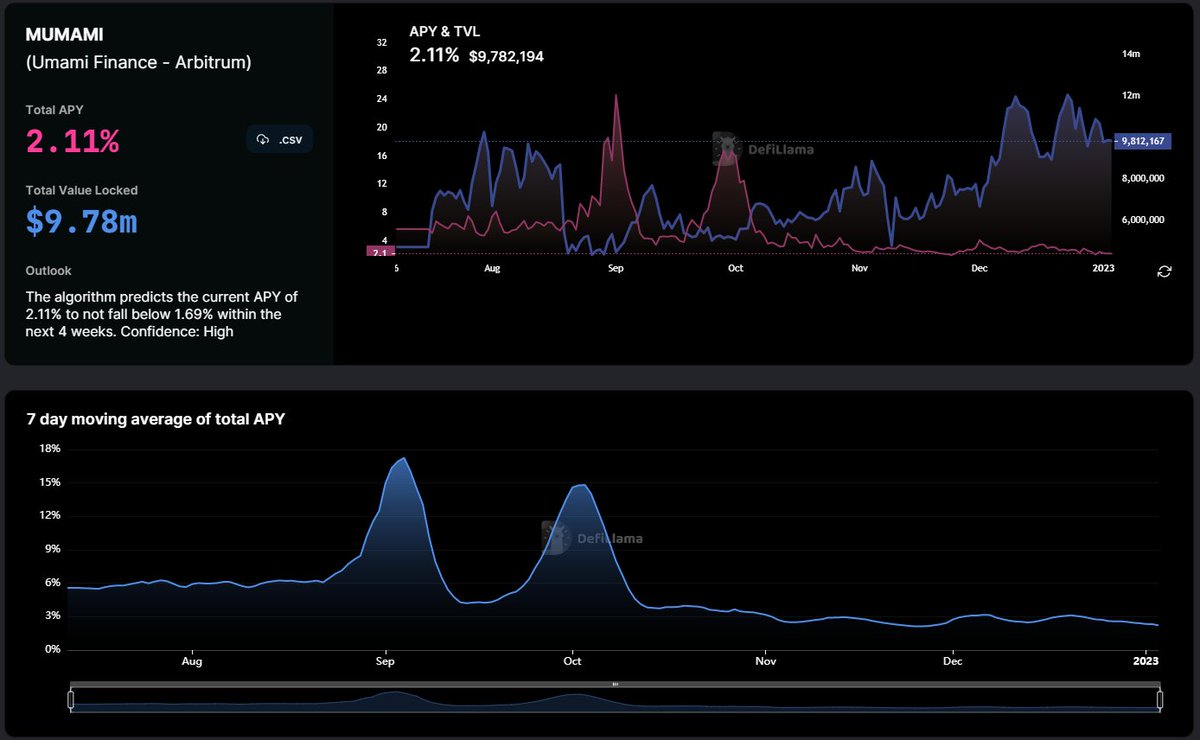The image size is (1200, 740).
Task: Click the Sep label on the moving average axis
Action: pos(385,661)
